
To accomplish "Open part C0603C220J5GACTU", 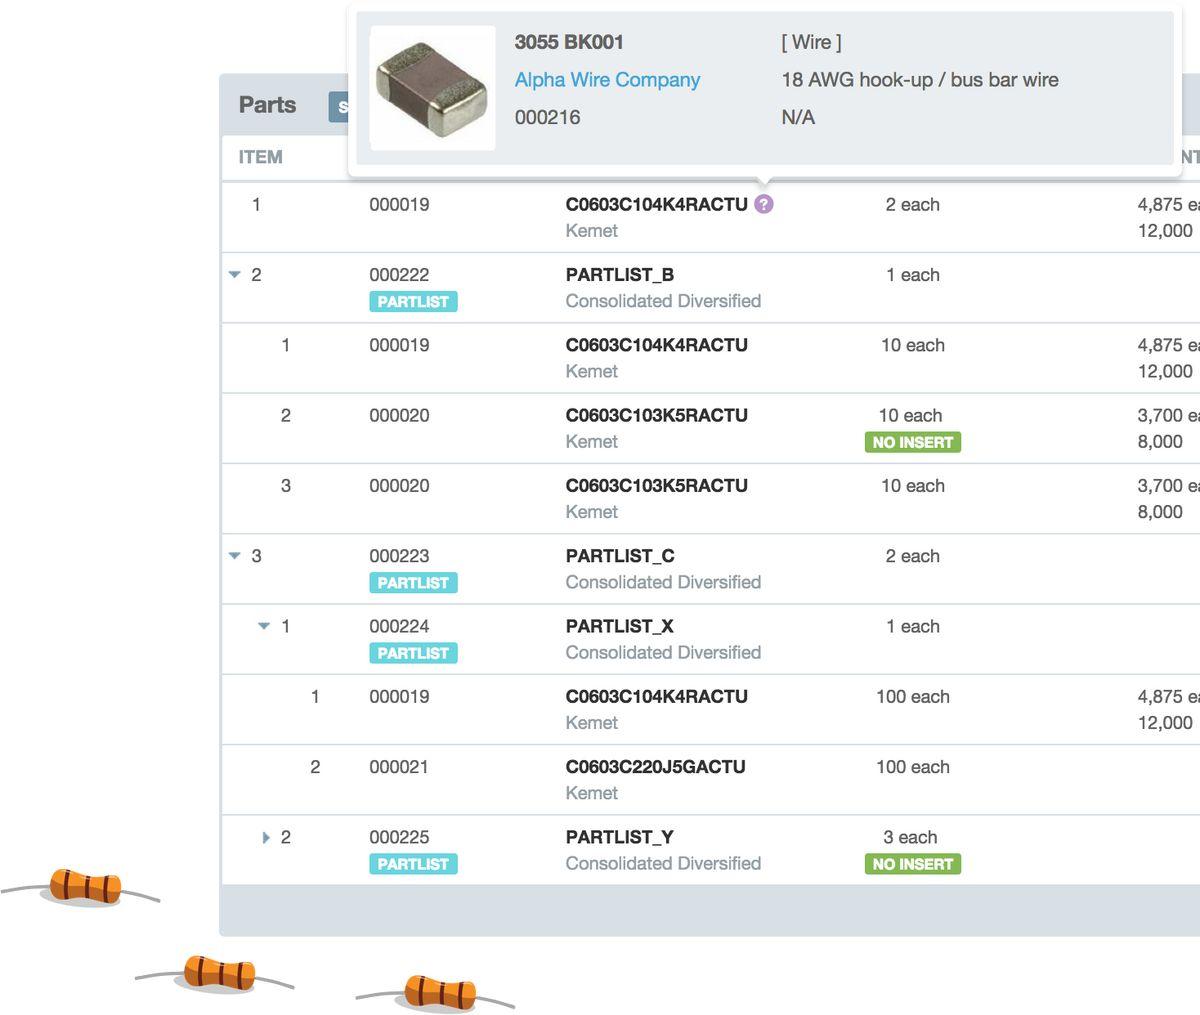I will (655, 767).
